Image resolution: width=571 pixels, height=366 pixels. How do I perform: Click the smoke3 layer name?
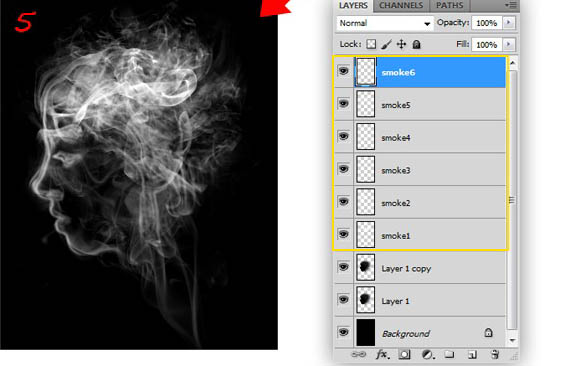tap(396, 170)
